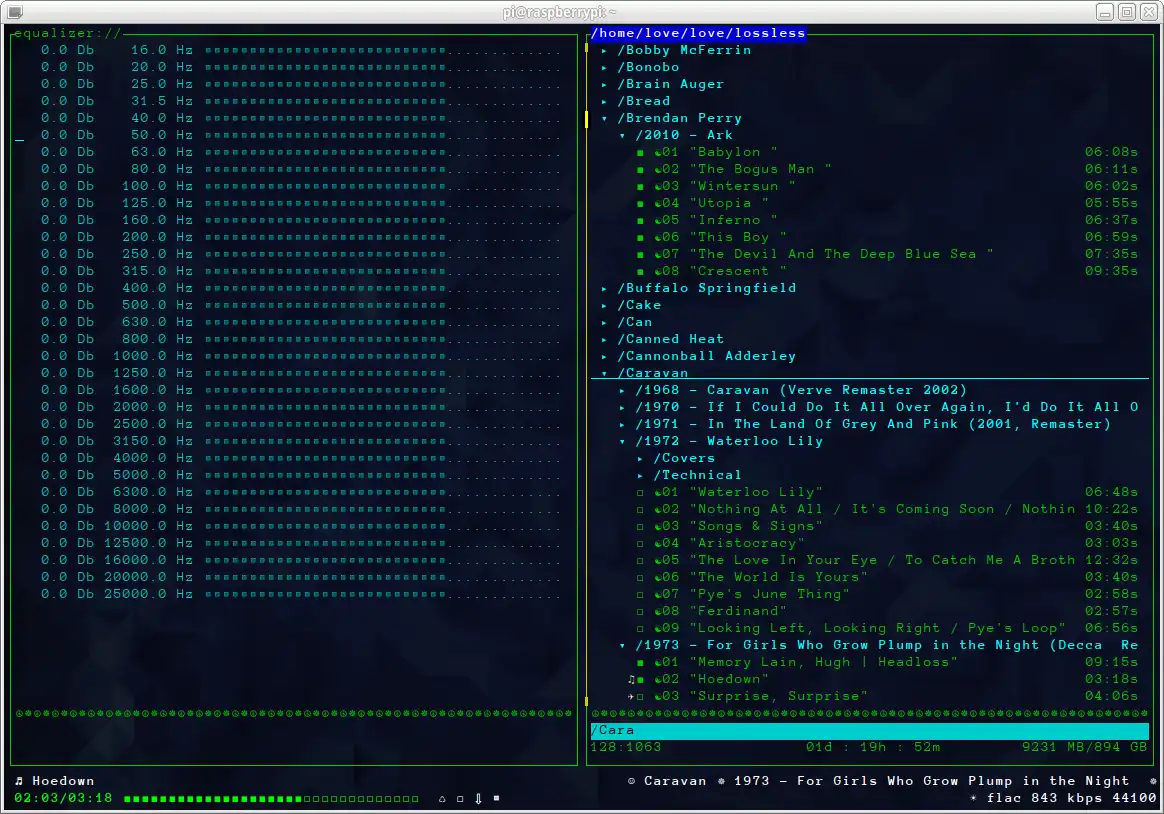Collapse the 2010 - Ark album arrow
The width and height of the screenshot is (1164, 814).
[622, 136]
